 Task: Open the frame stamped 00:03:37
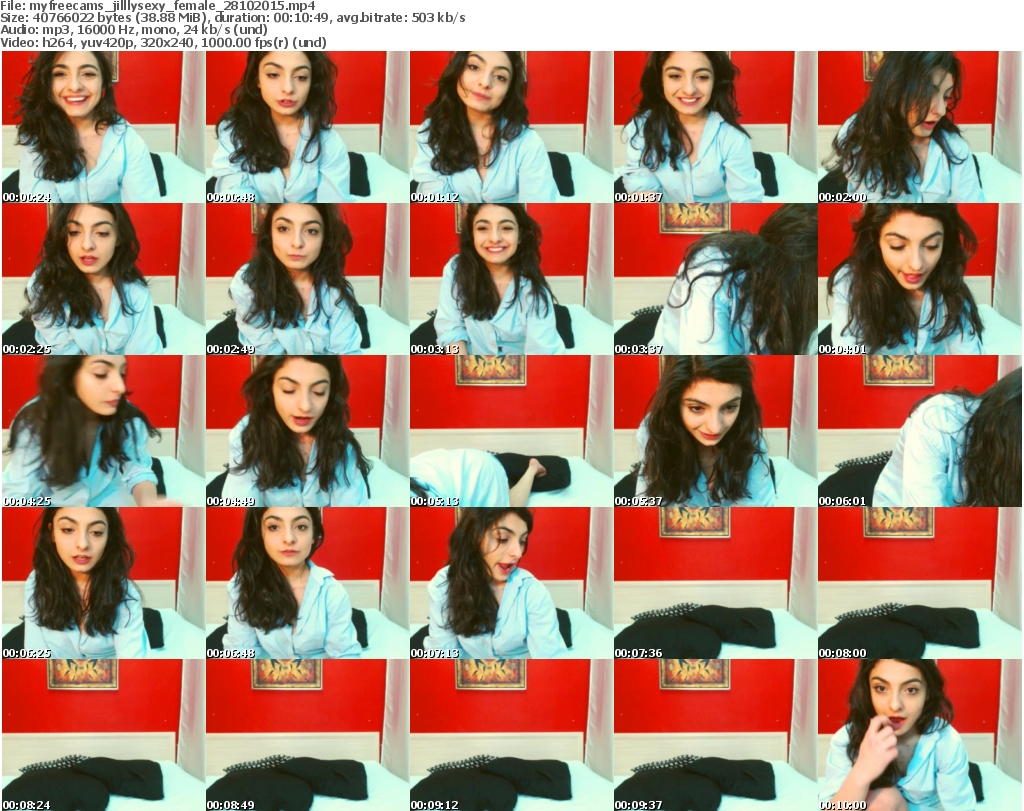coord(715,279)
